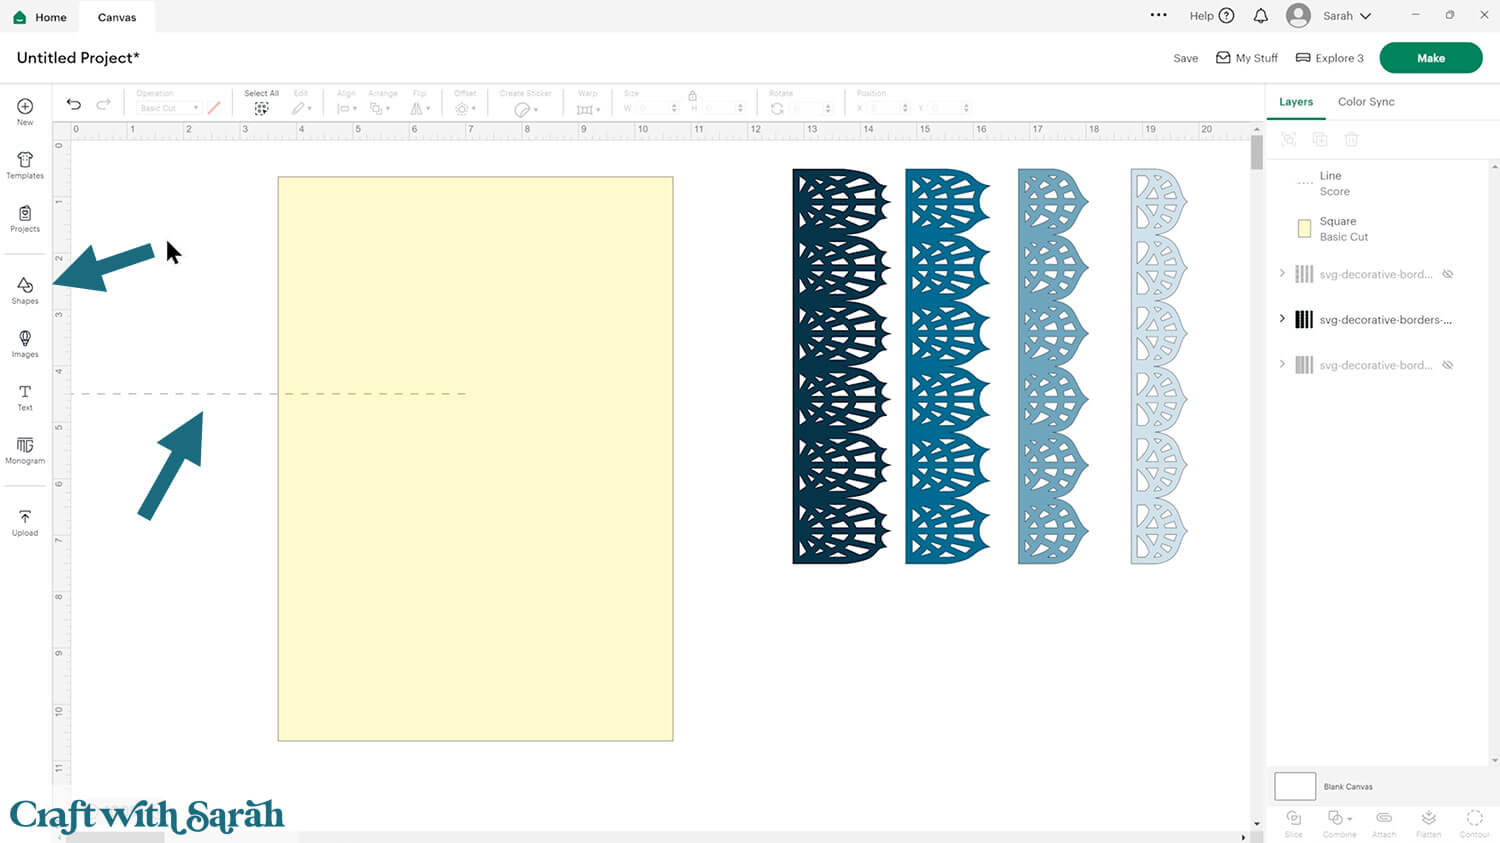1500x843 pixels.
Task: Undo the last action
Action: point(74,104)
